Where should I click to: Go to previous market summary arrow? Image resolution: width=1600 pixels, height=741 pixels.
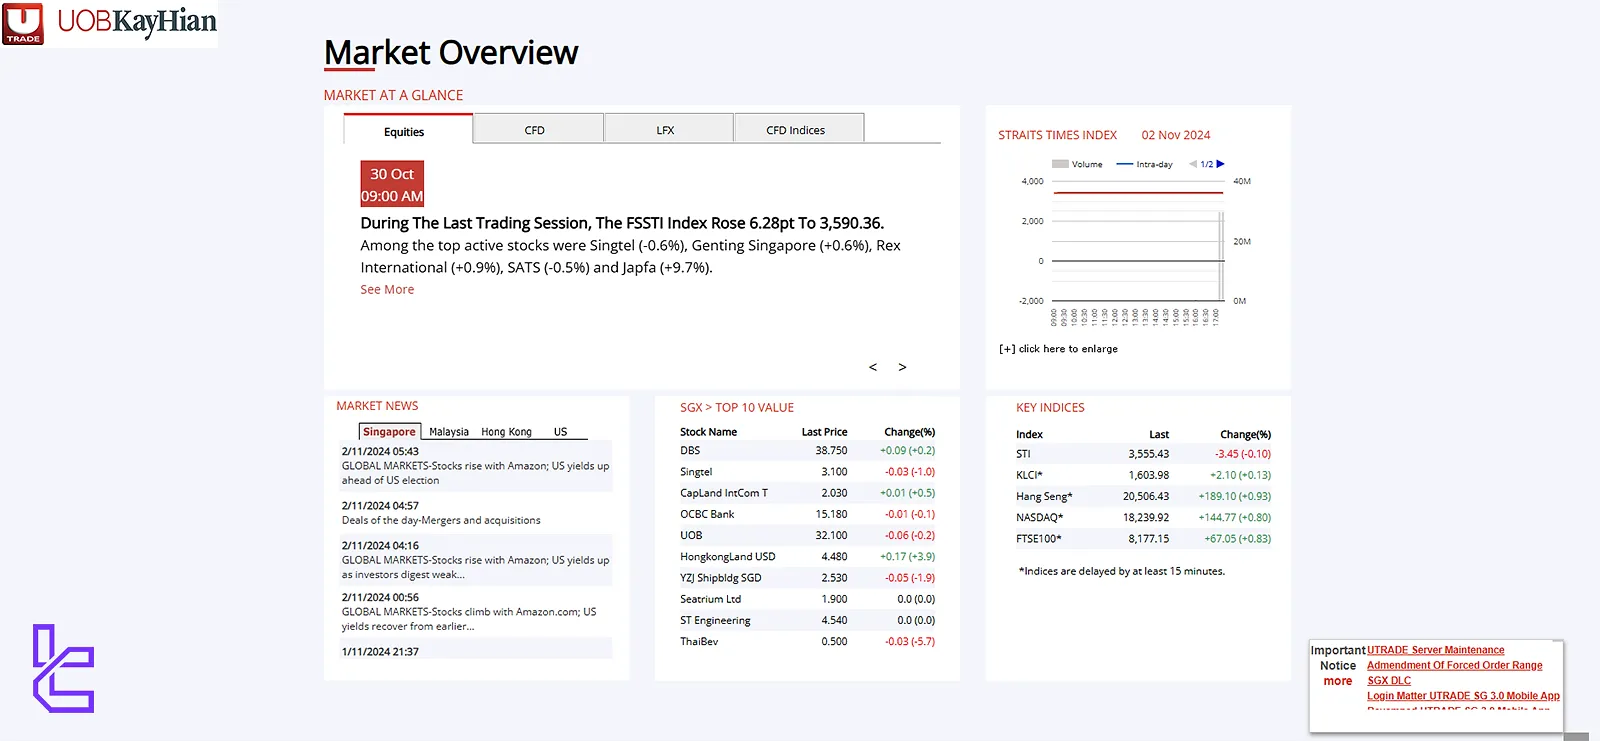873,367
